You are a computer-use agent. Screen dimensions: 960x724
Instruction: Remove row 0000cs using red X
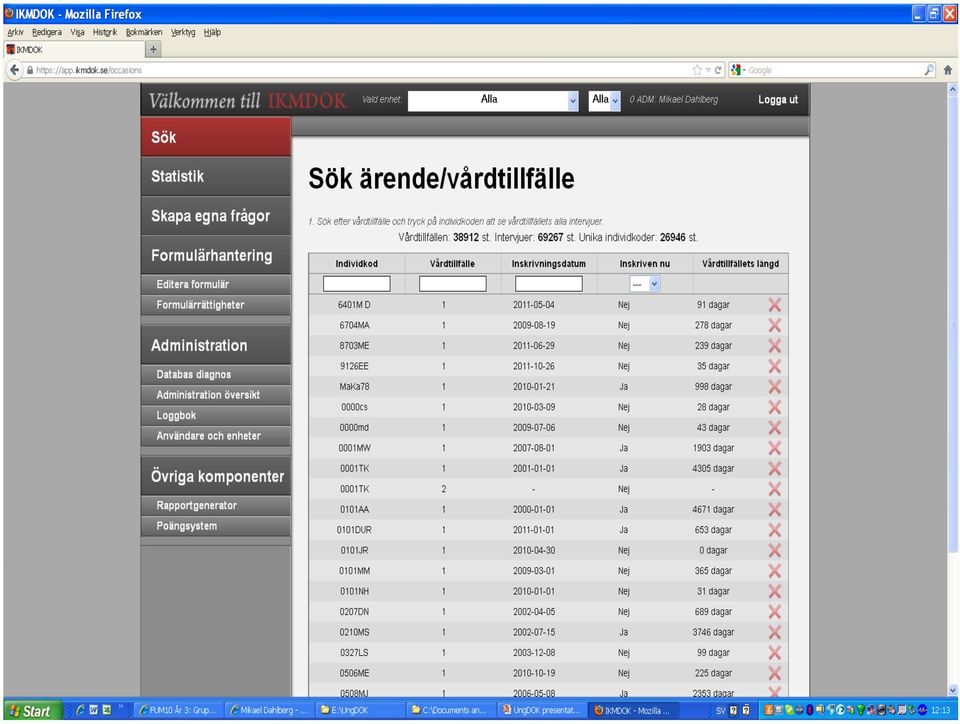(774, 407)
